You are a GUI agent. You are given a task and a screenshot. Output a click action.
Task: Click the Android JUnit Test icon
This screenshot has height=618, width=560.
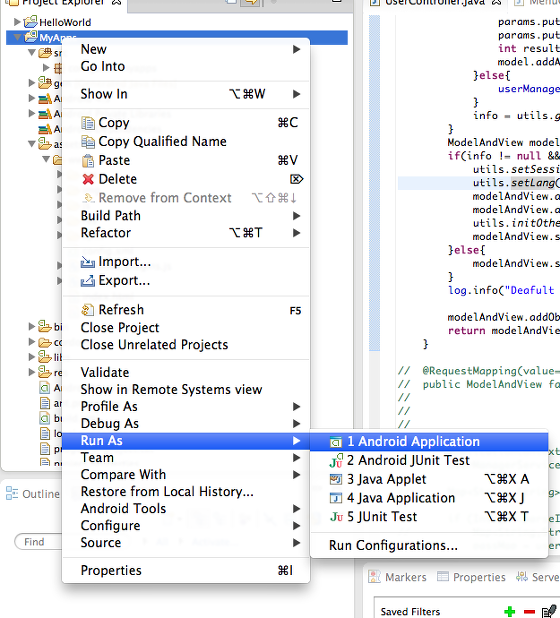(336, 461)
